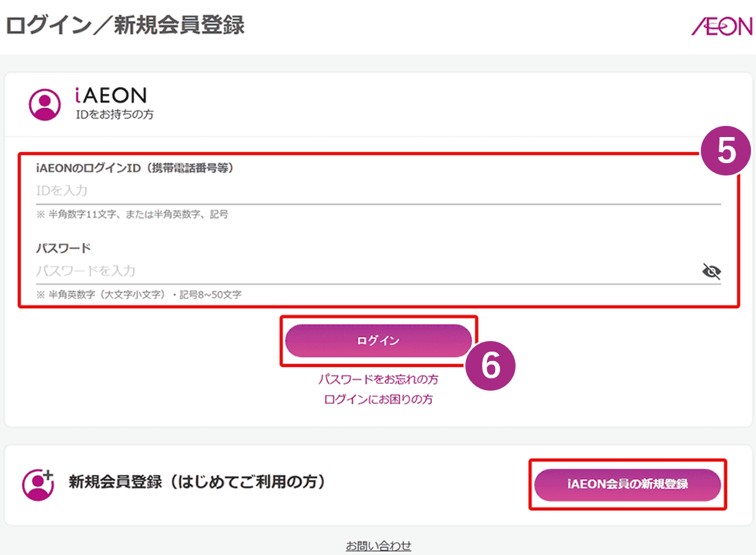Click the IDをお持ちの方 subtitle text

click(x=114, y=116)
